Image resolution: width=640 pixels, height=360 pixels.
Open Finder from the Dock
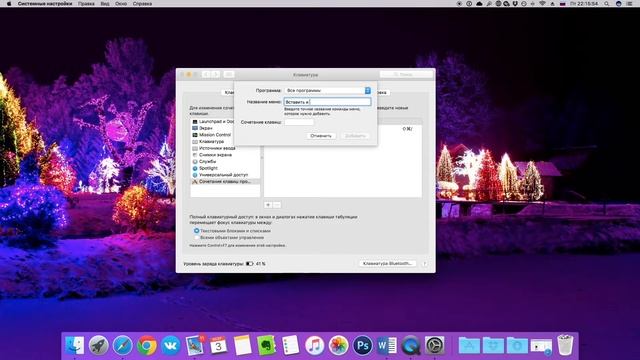point(74,346)
